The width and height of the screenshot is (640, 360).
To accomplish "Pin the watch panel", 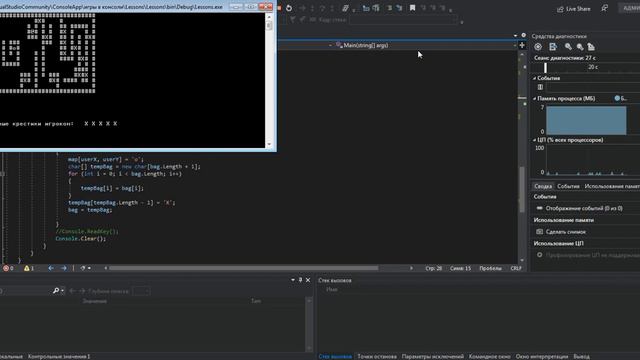I will pyautogui.click(x=300, y=280).
